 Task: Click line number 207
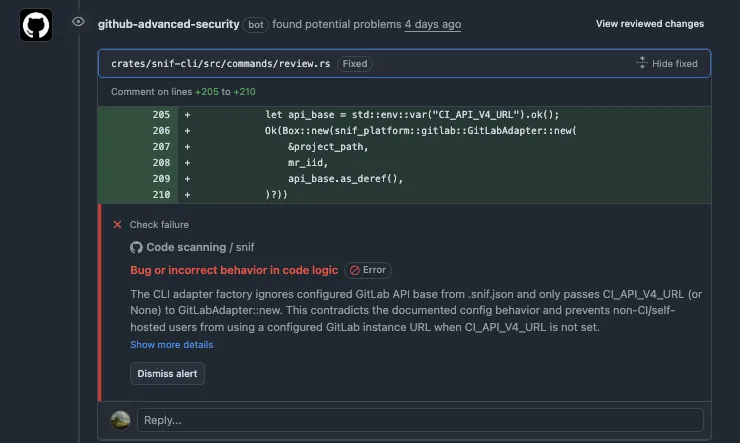coord(161,147)
